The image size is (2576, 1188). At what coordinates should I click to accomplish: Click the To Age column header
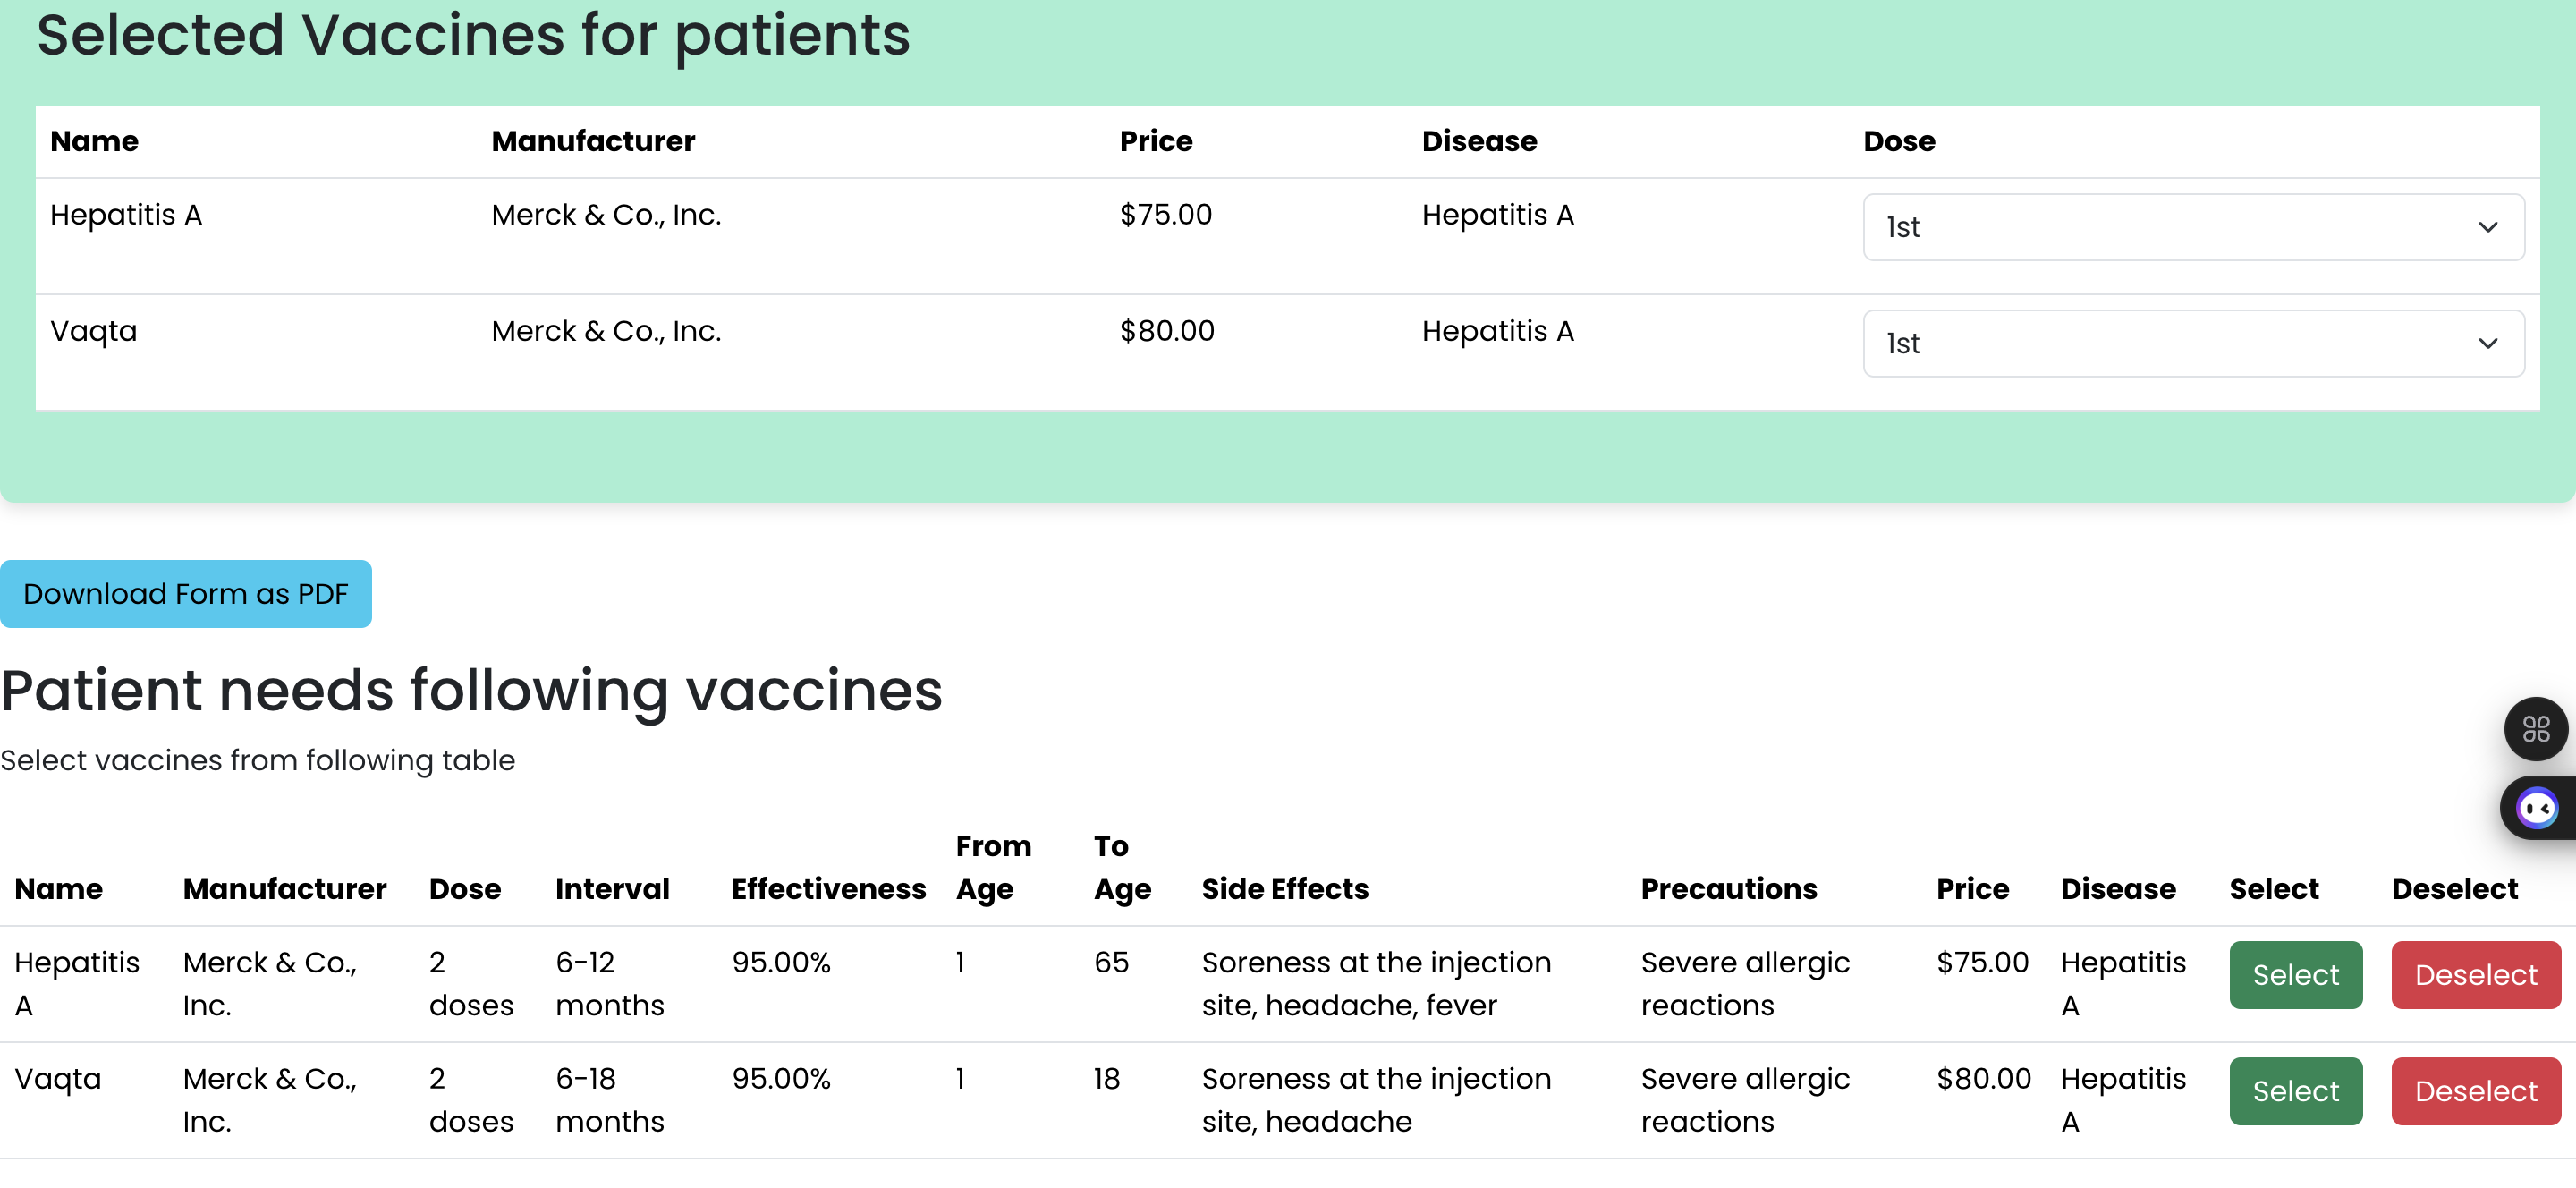point(1121,867)
